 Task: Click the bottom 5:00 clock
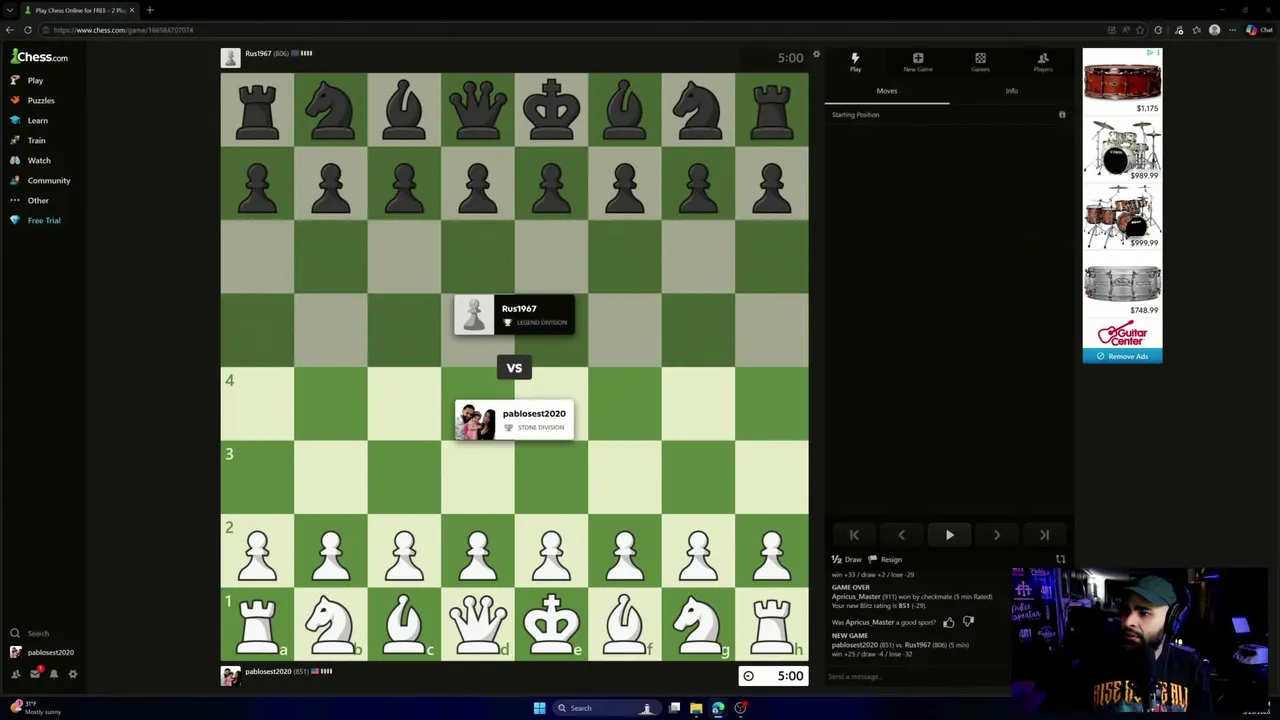pyautogui.click(x=773, y=676)
